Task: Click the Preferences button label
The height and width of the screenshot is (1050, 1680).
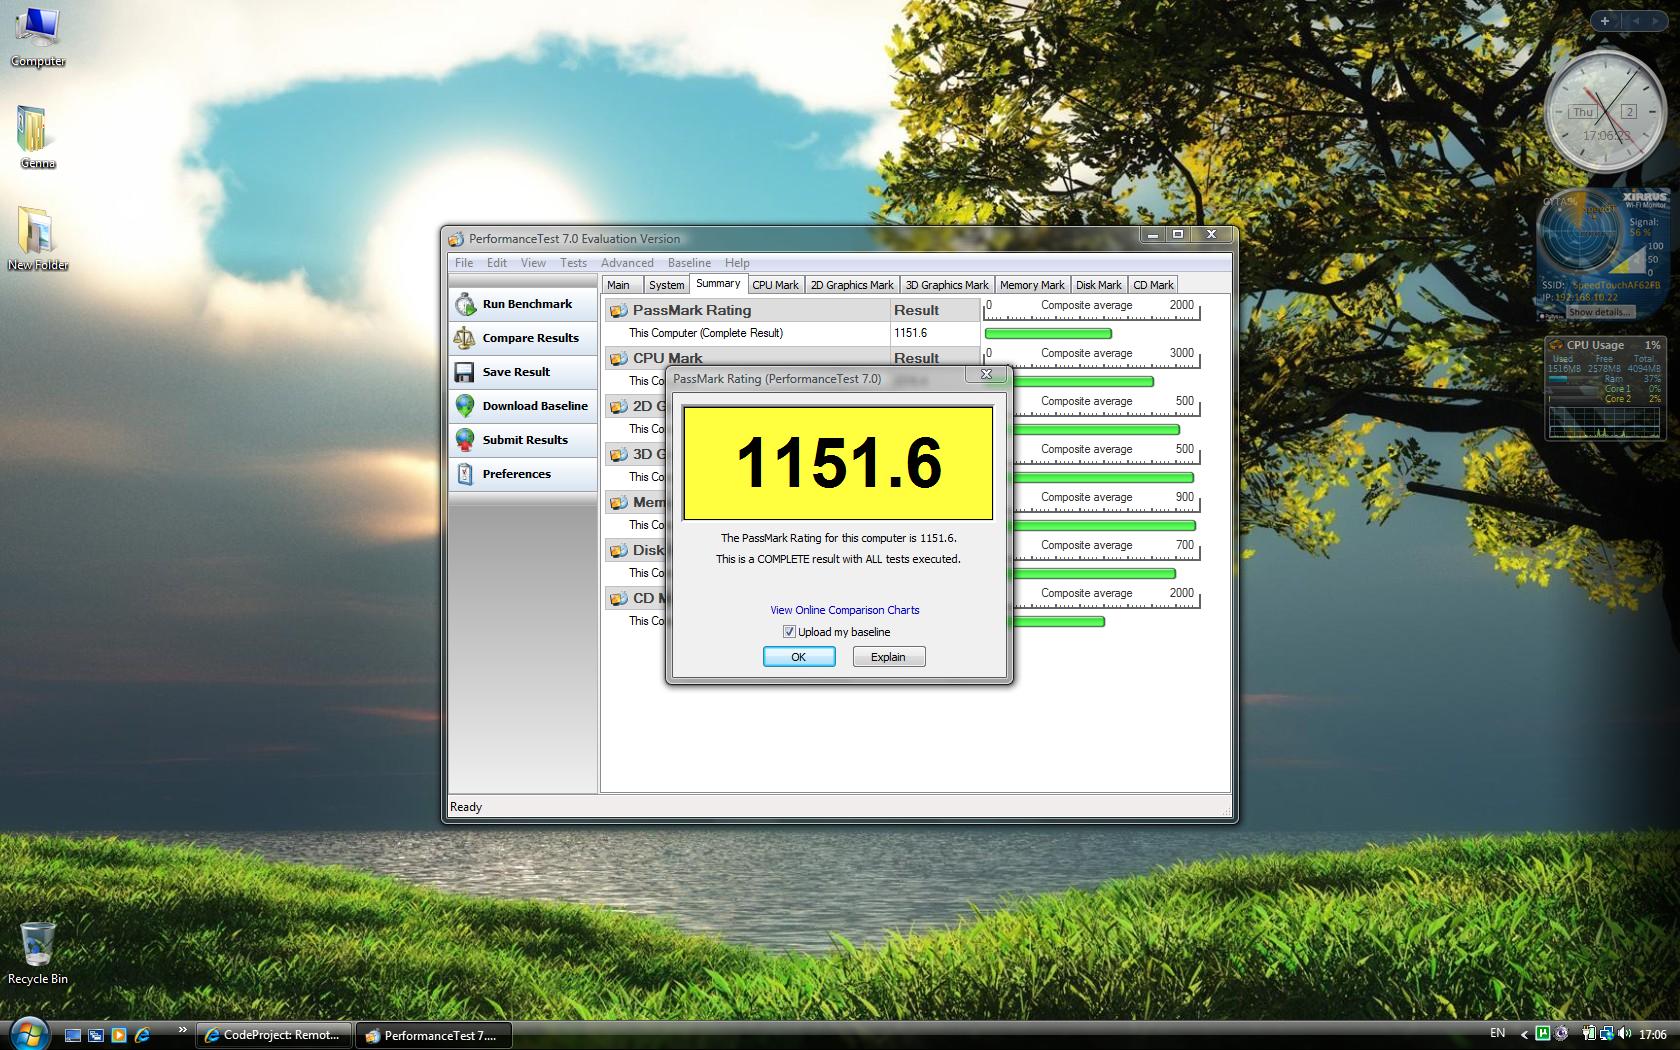Action: point(517,474)
